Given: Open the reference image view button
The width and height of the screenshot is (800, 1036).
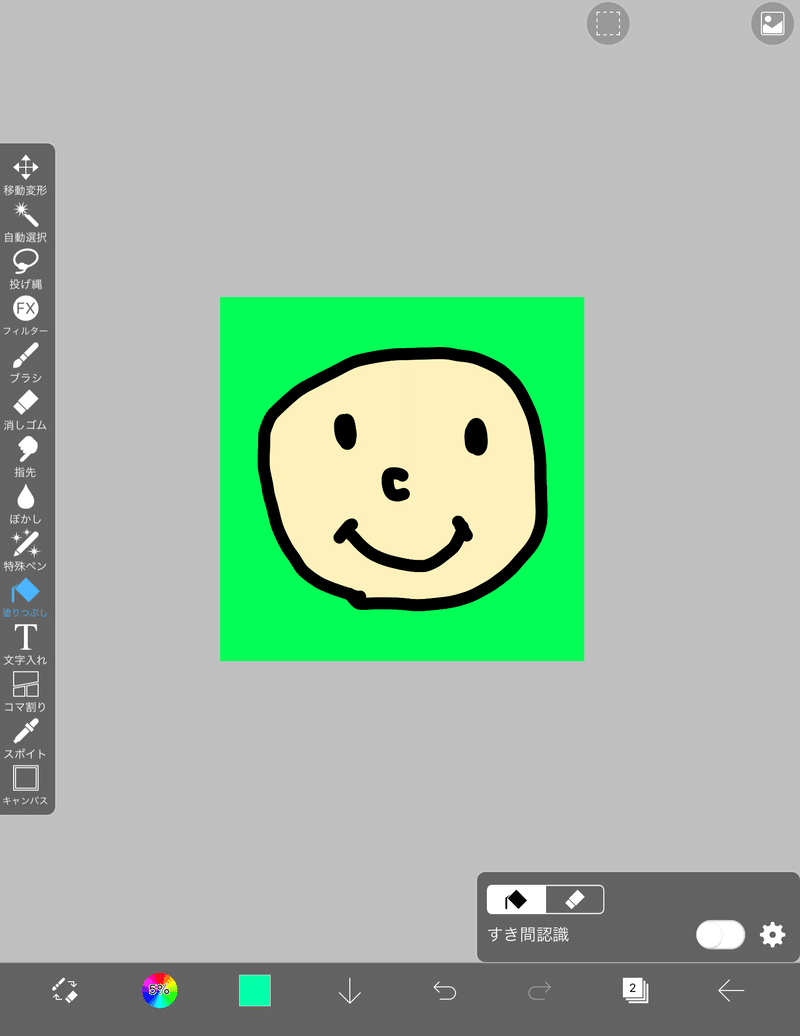Looking at the screenshot, I should click(x=772, y=24).
